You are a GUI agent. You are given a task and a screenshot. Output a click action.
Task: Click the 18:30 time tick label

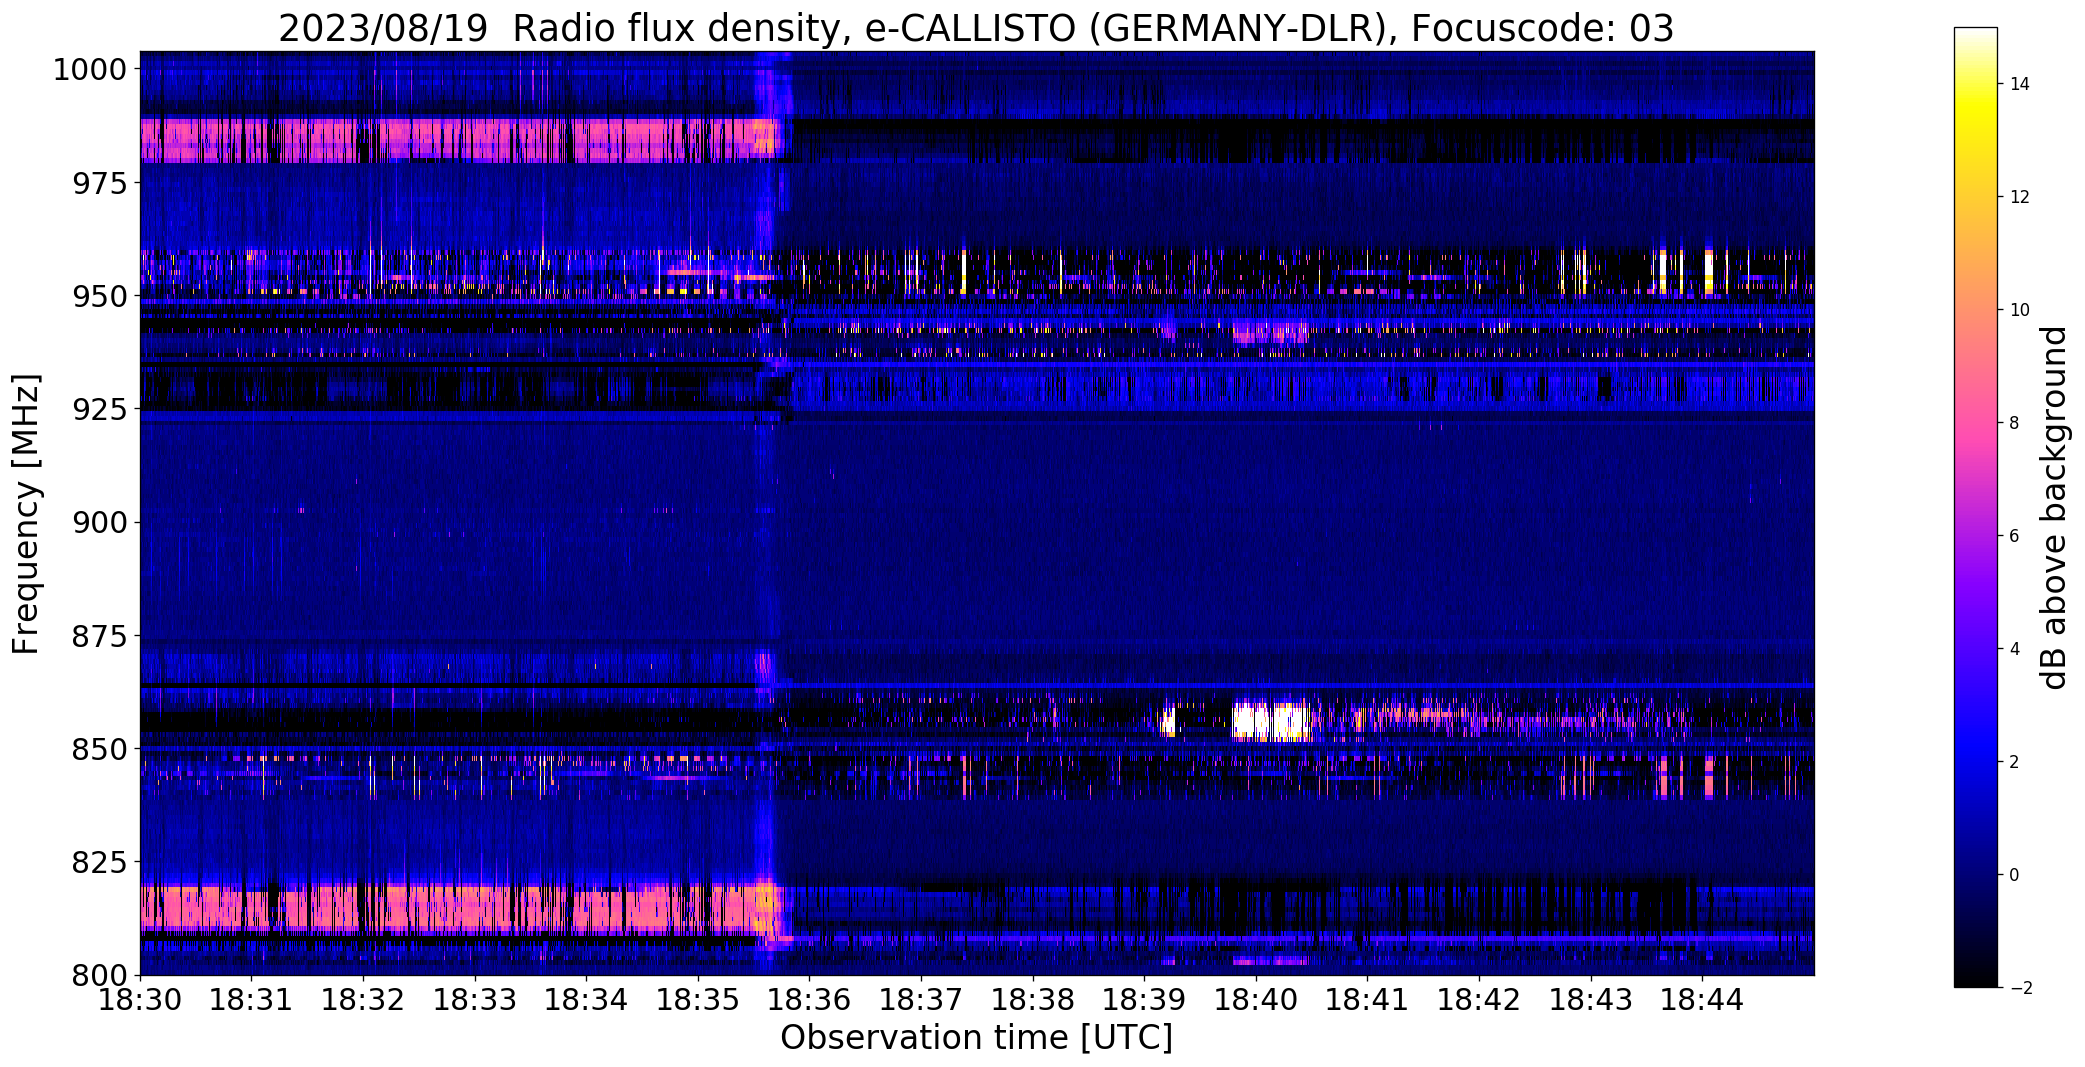coord(140,1000)
